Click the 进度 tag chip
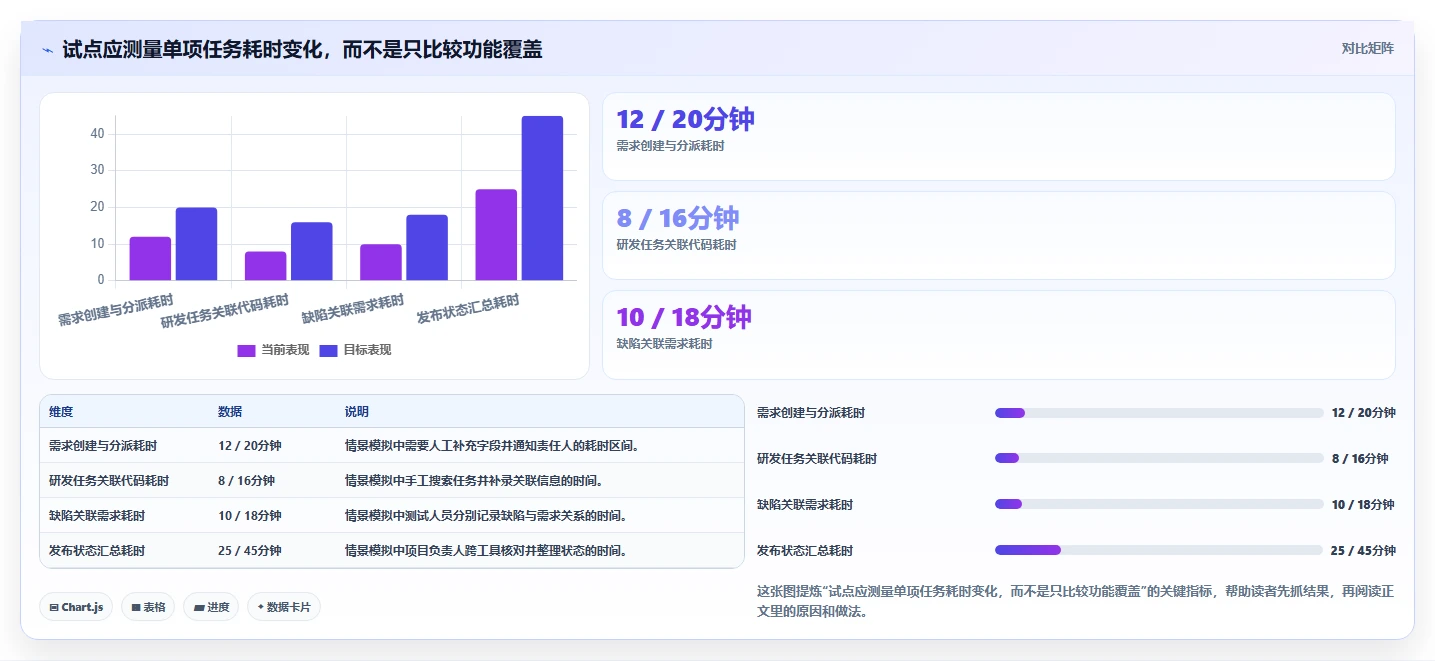 tap(211, 607)
